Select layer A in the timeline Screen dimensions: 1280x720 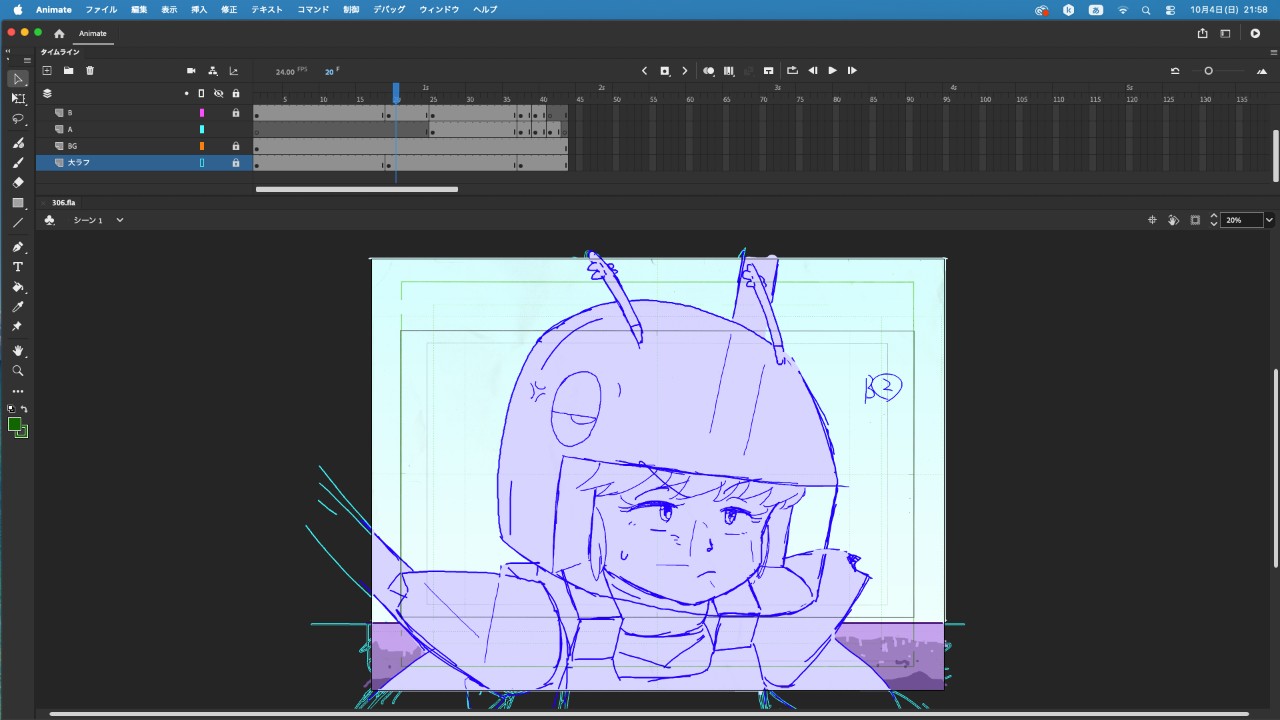(144, 129)
